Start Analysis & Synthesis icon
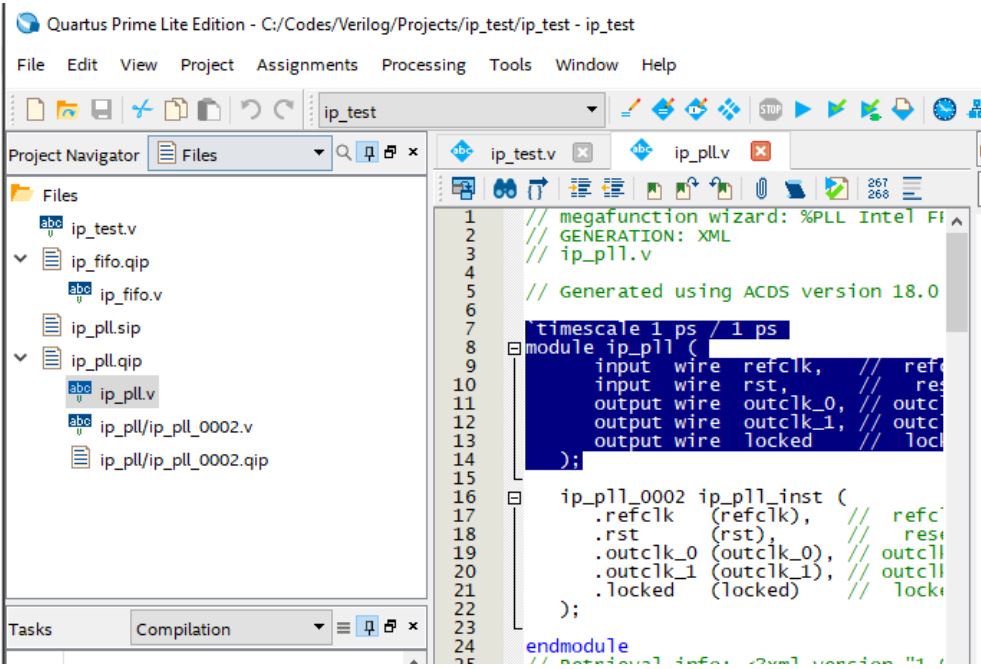981x669 pixels. [x=836, y=110]
